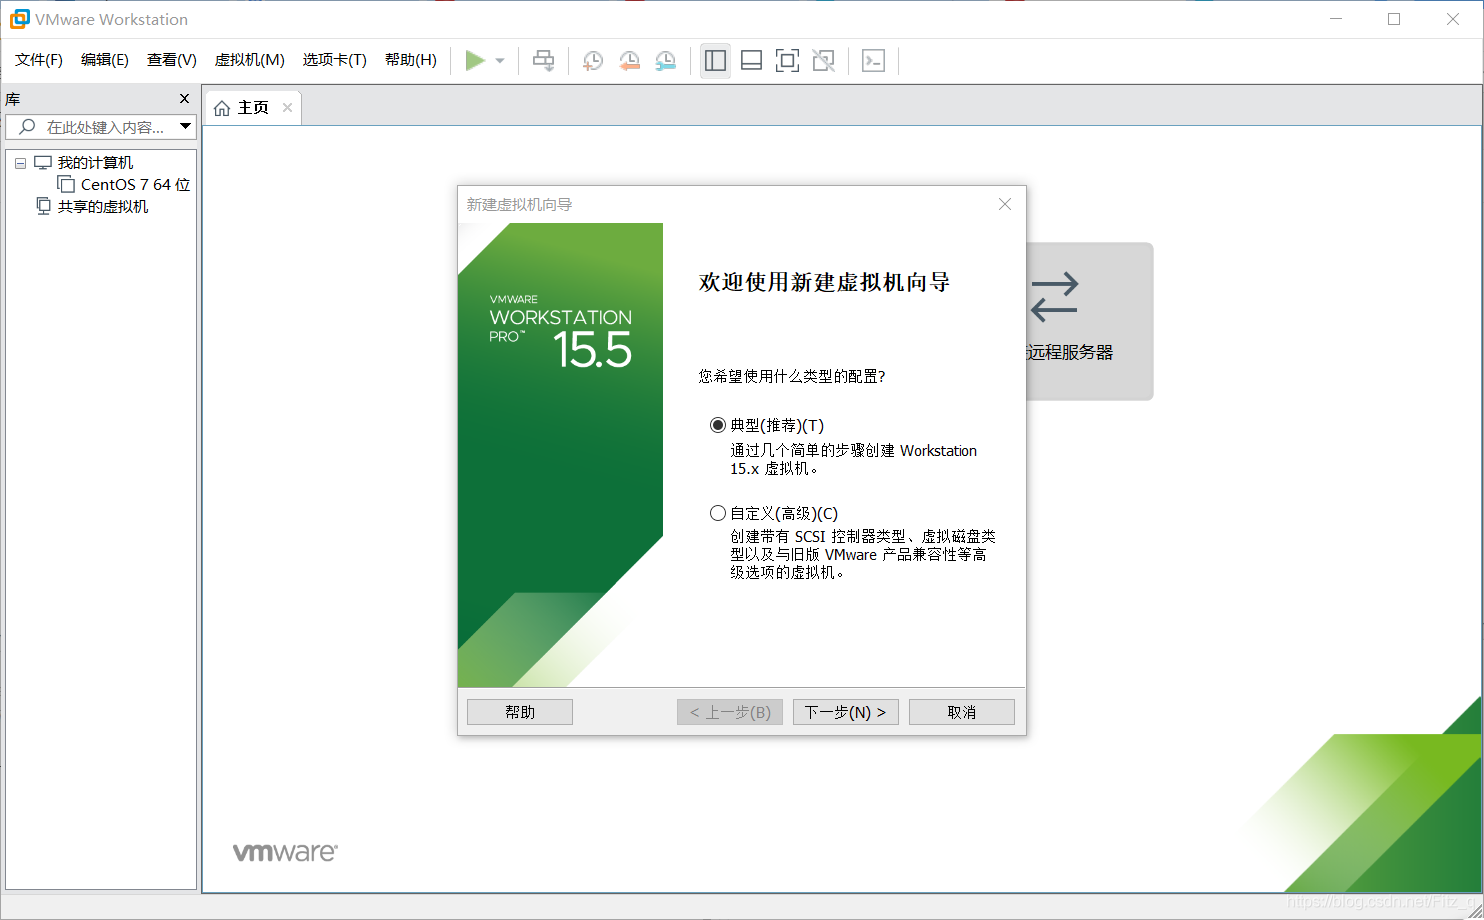Enter full screen mode icon

[787, 61]
